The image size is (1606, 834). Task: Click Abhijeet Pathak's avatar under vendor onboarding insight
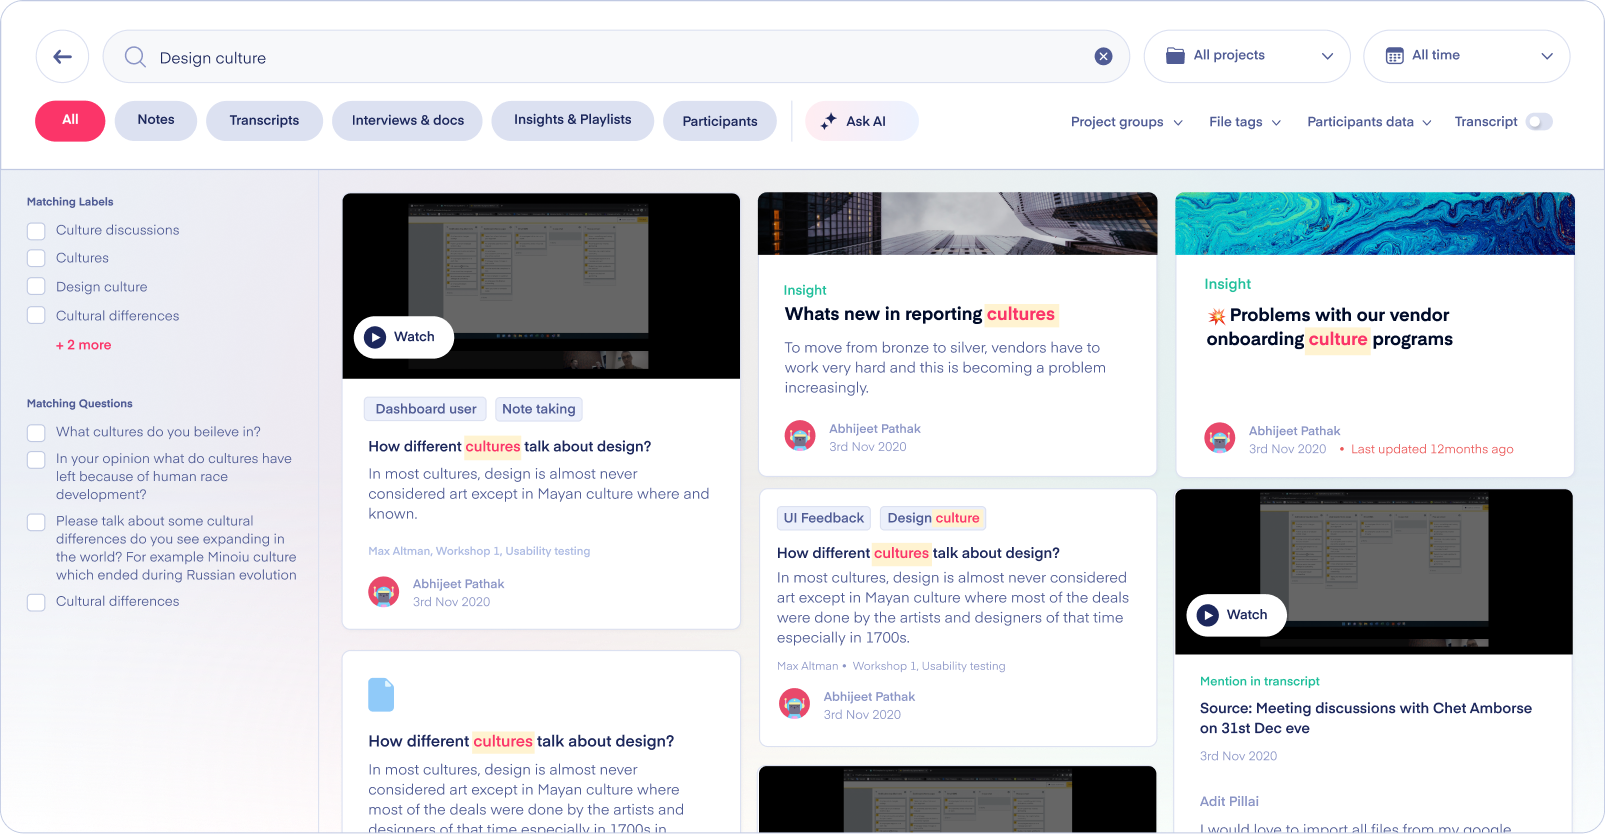[1219, 438]
